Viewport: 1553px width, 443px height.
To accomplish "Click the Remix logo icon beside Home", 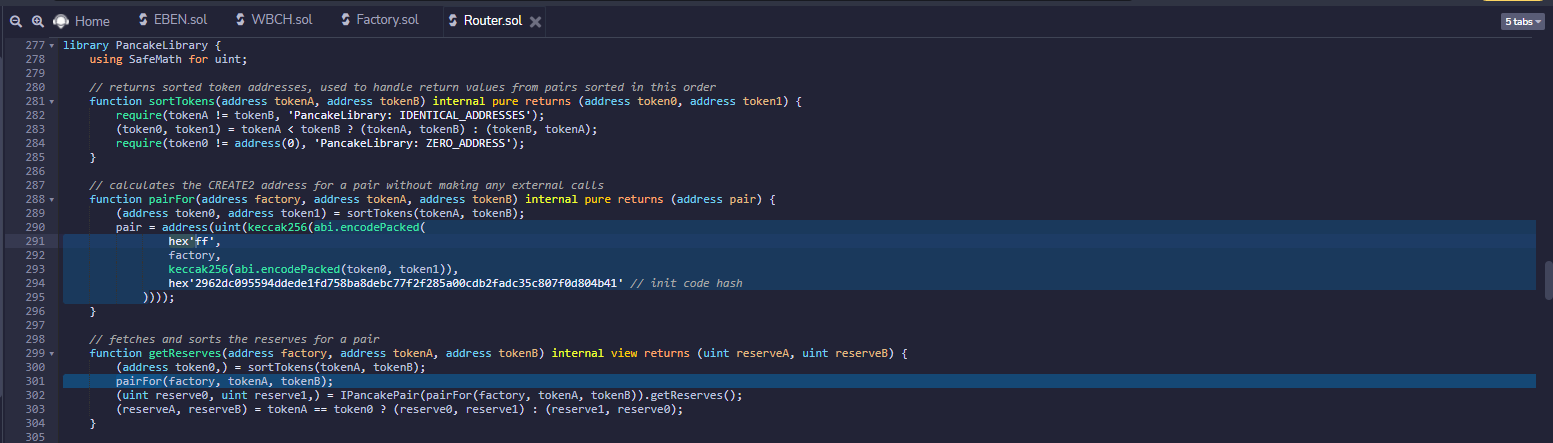I will click(x=62, y=21).
